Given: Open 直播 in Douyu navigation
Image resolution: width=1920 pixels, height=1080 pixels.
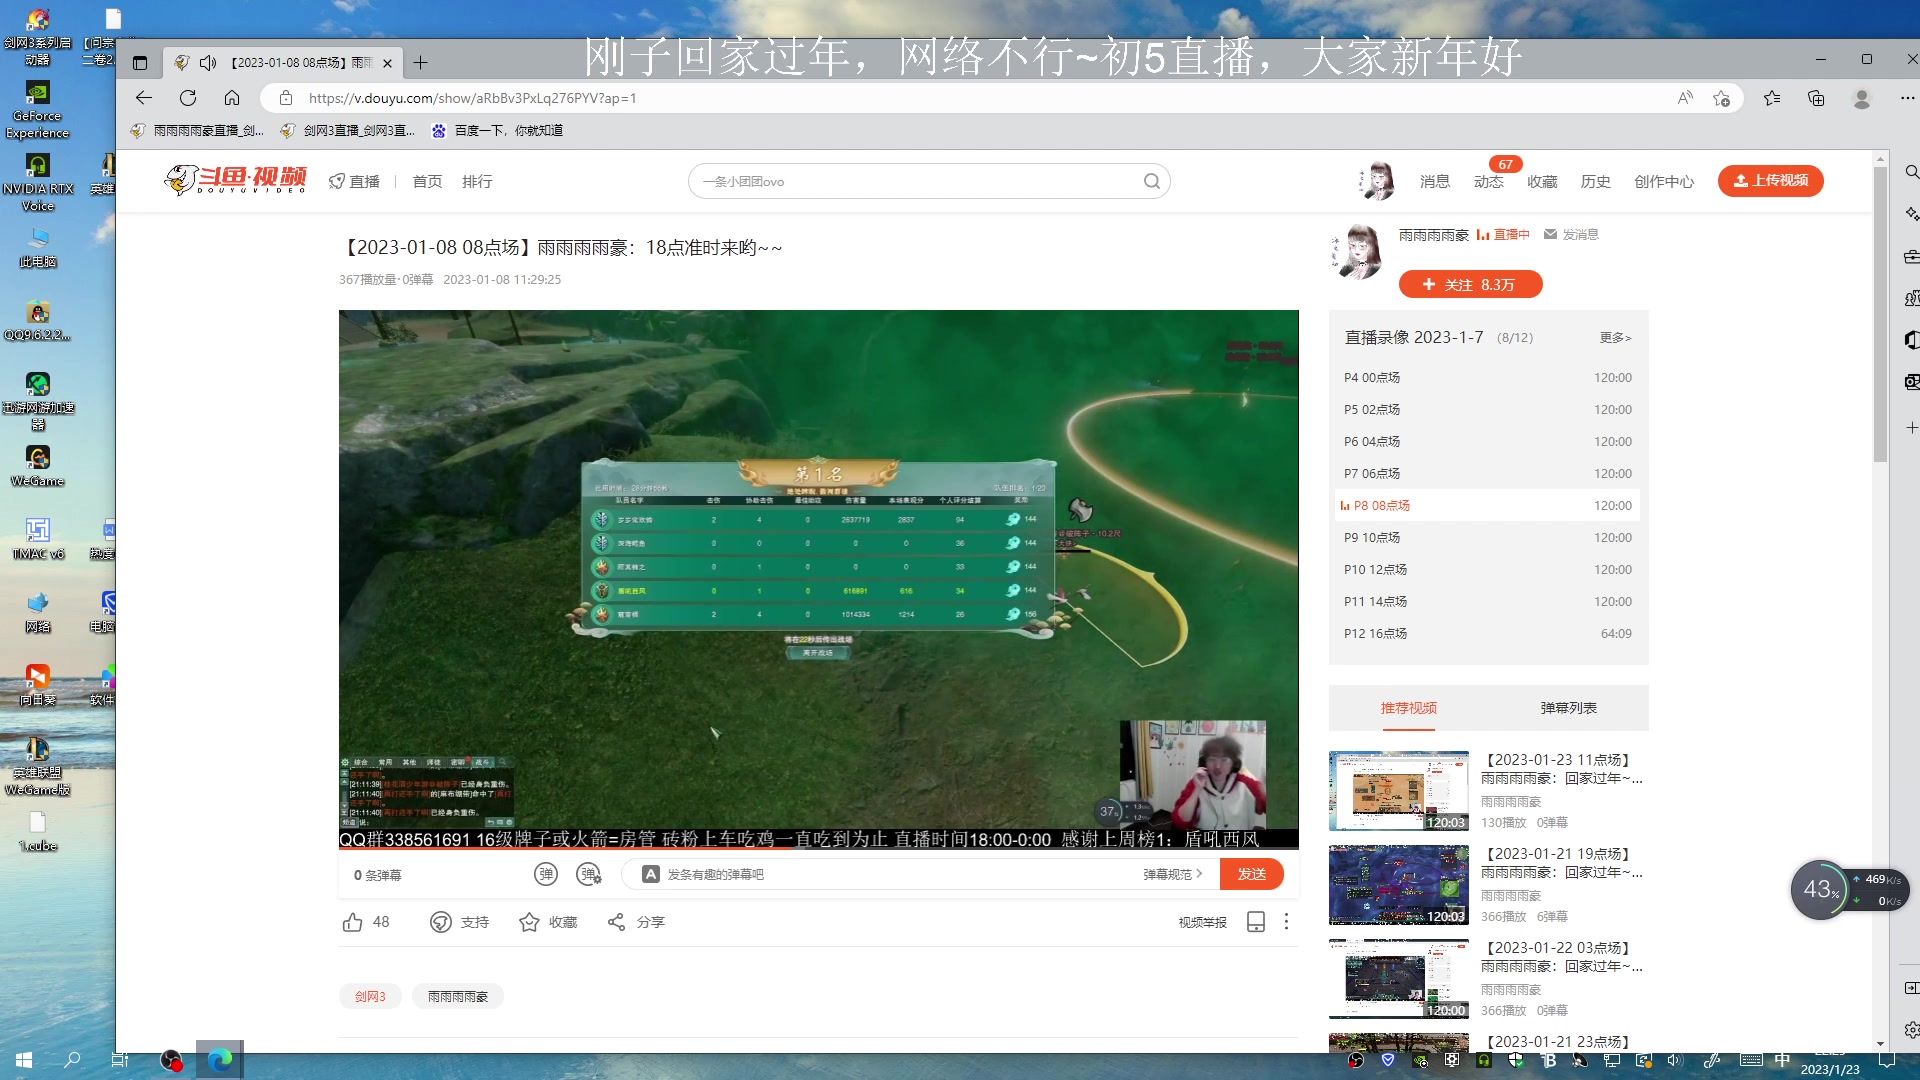Looking at the screenshot, I should pyautogui.click(x=355, y=181).
